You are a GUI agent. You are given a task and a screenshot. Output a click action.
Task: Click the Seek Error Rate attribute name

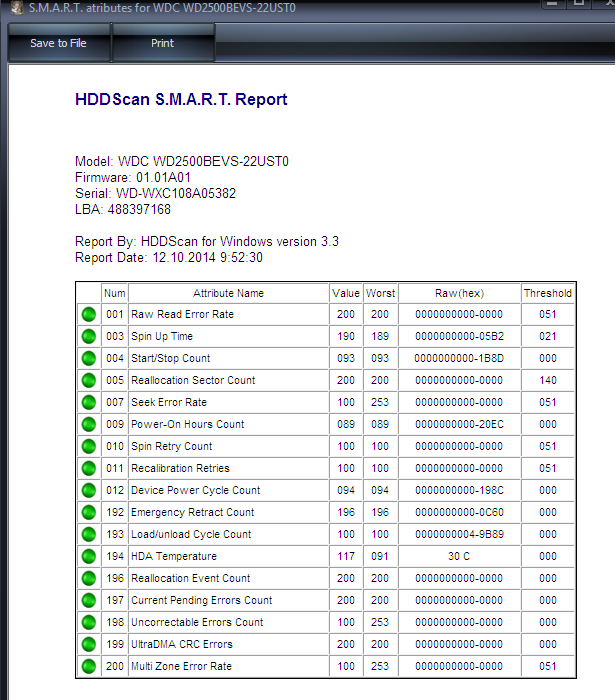[x=169, y=402]
